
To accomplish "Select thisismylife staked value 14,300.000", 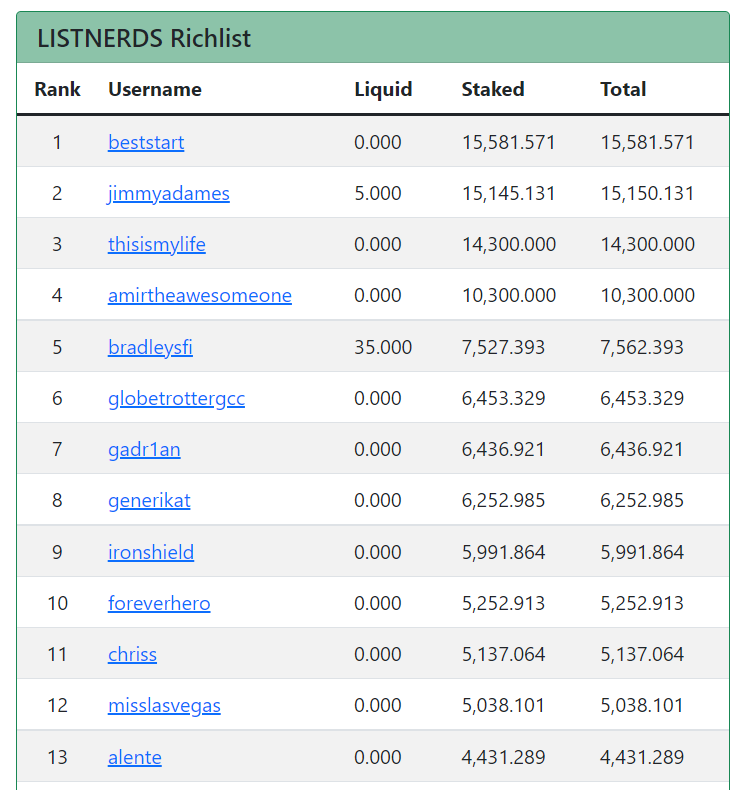I will pos(509,245).
